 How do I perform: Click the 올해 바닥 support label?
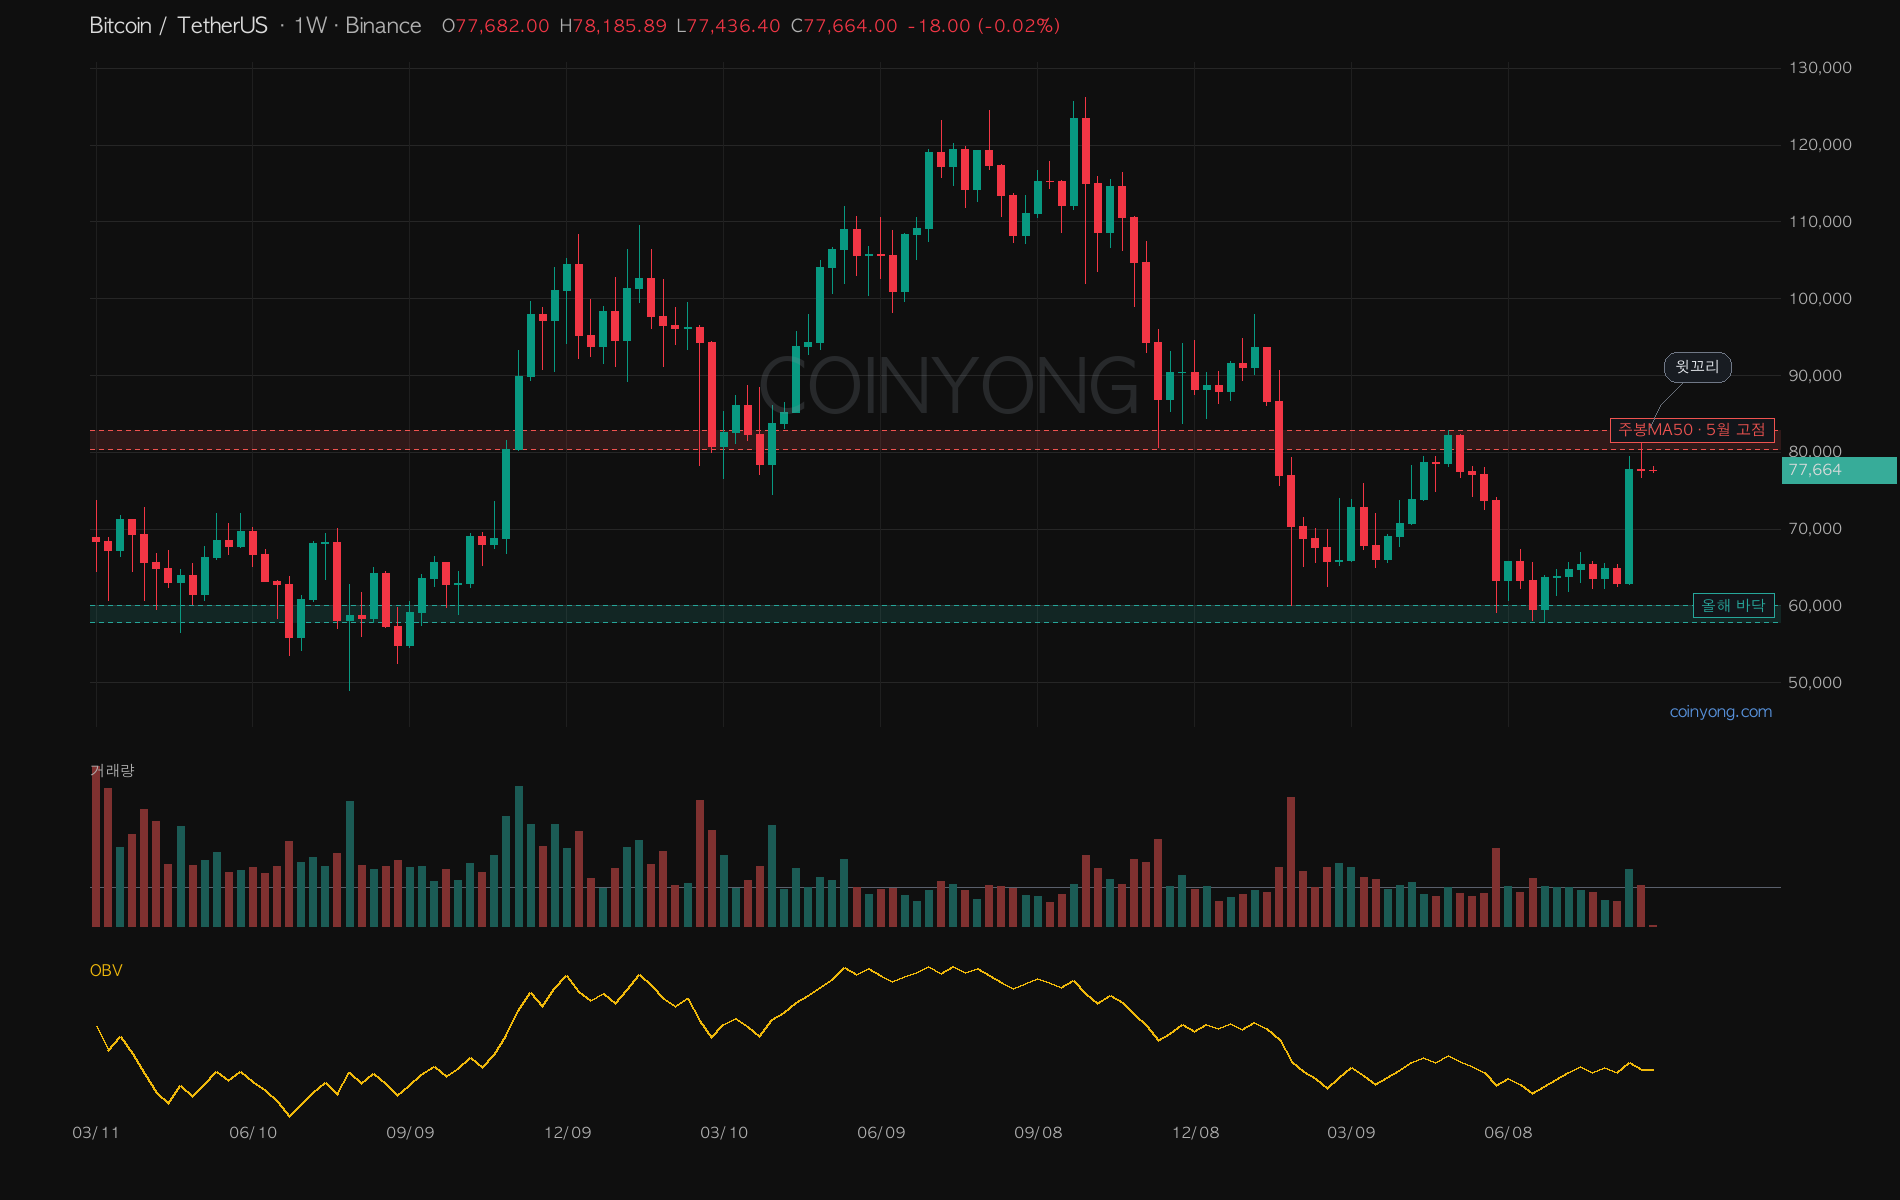(1734, 606)
